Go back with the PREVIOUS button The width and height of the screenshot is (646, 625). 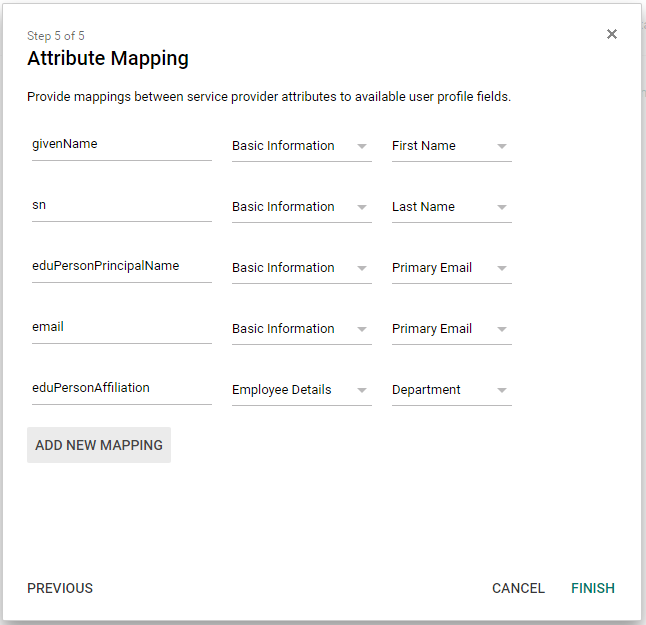coord(60,588)
